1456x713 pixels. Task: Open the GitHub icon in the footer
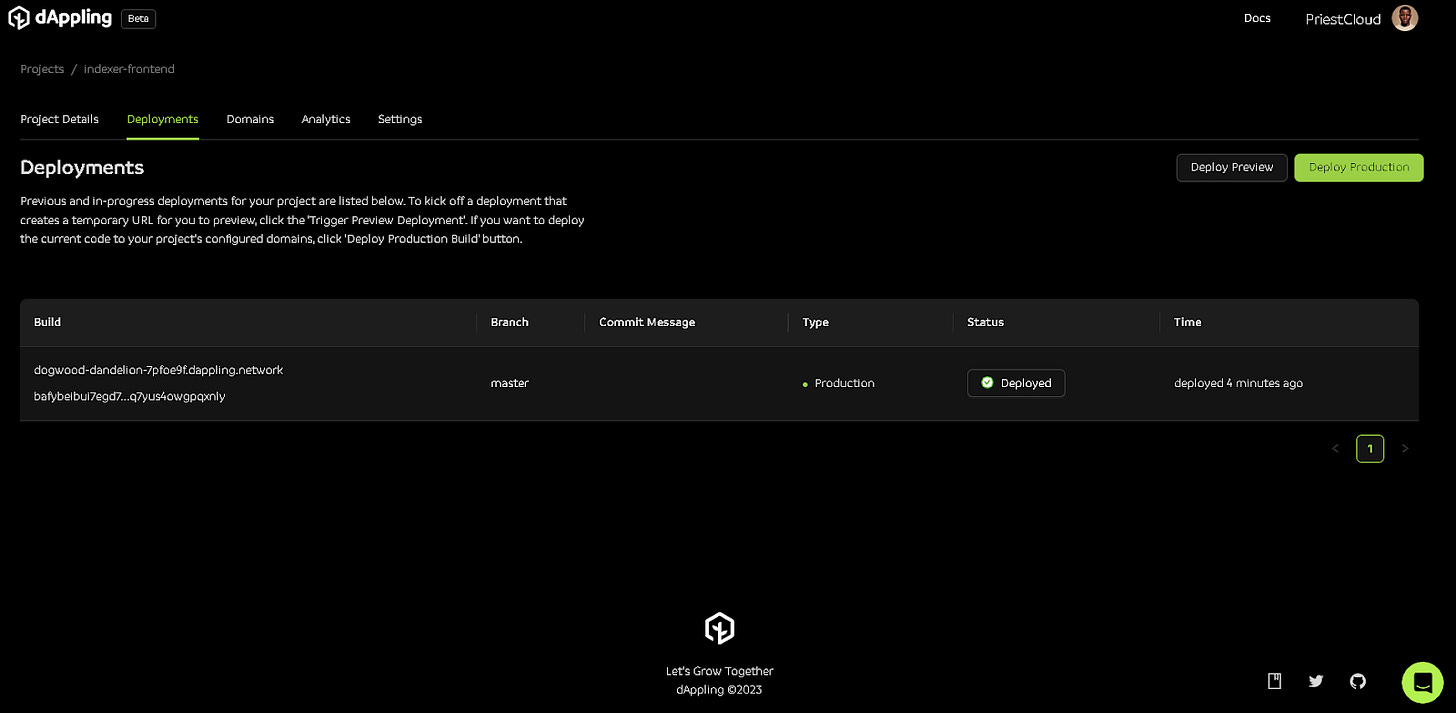pyautogui.click(x=1357, y=681)
